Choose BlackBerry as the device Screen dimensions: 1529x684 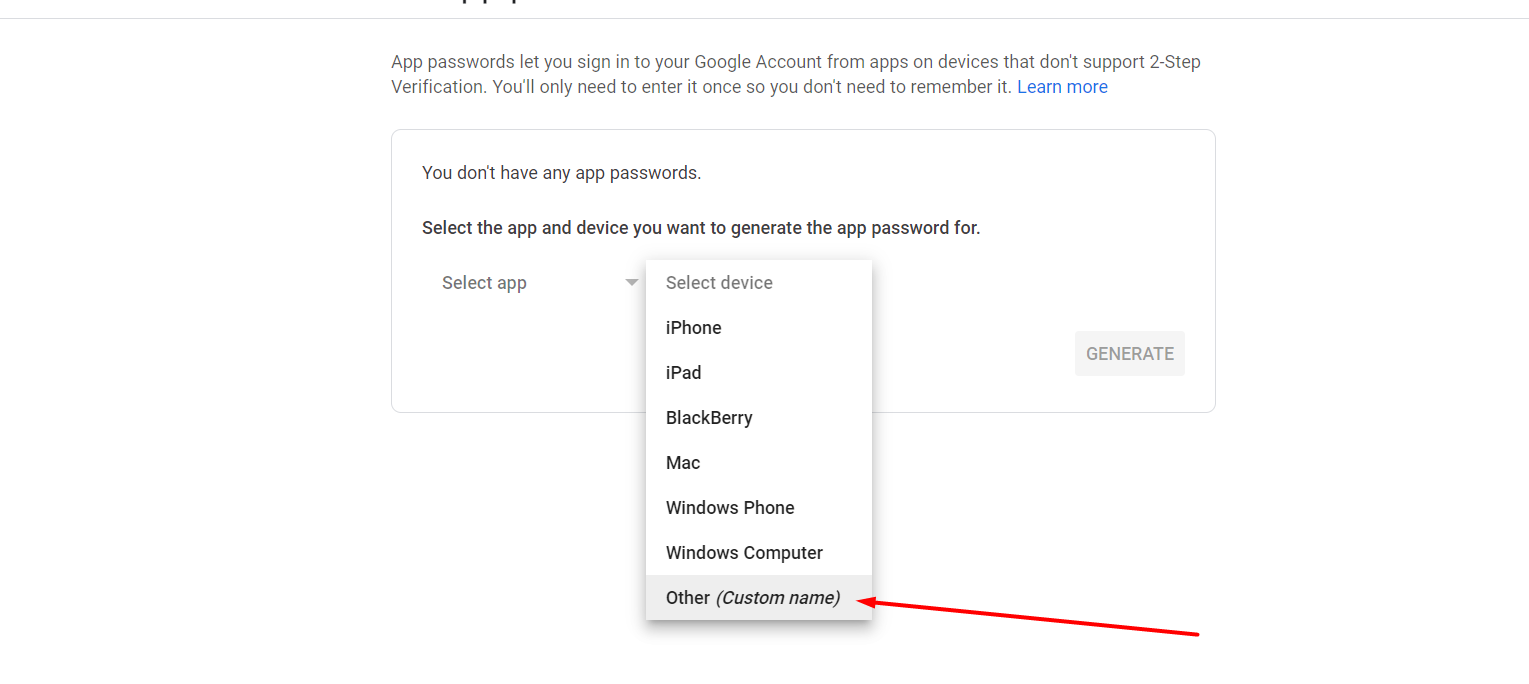(x=709, y=417)
